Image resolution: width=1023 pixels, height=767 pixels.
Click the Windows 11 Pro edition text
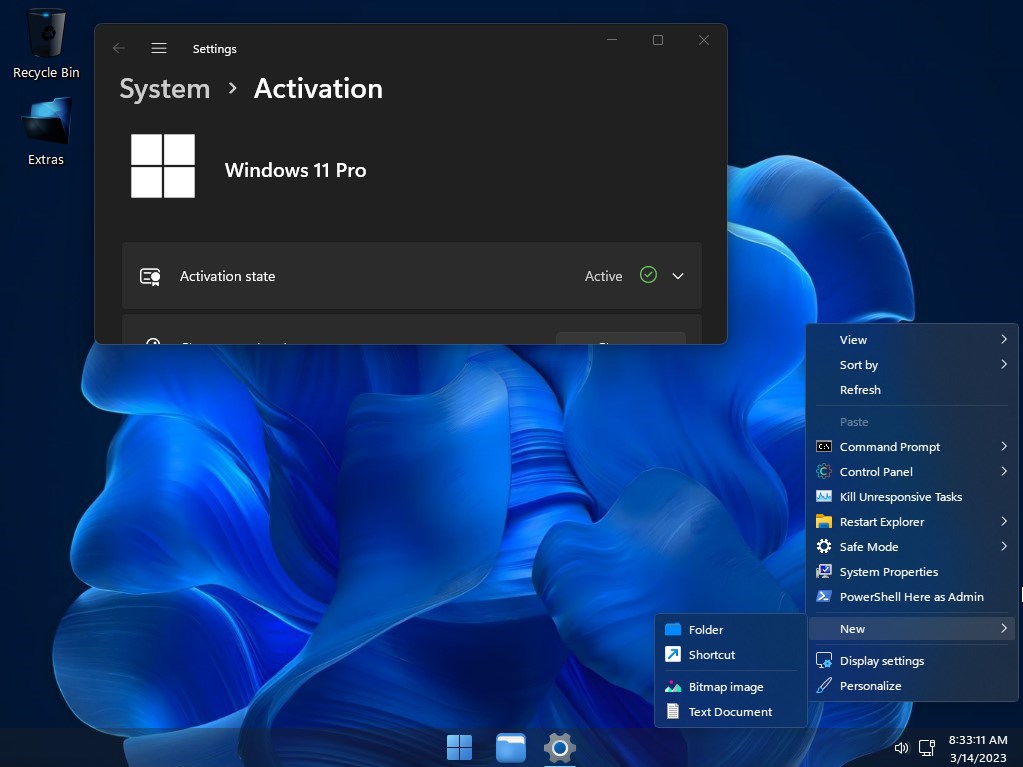point(296,170)
